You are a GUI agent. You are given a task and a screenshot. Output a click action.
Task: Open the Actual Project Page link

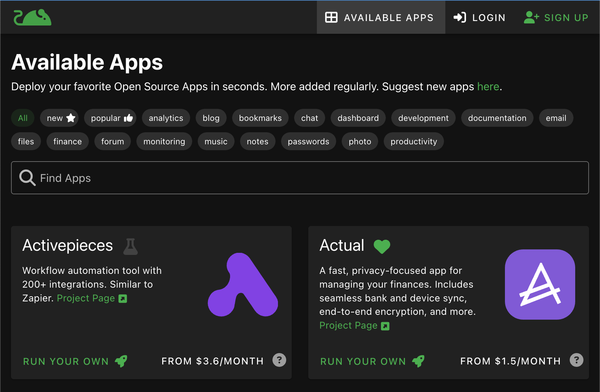[x=355, y=326]
